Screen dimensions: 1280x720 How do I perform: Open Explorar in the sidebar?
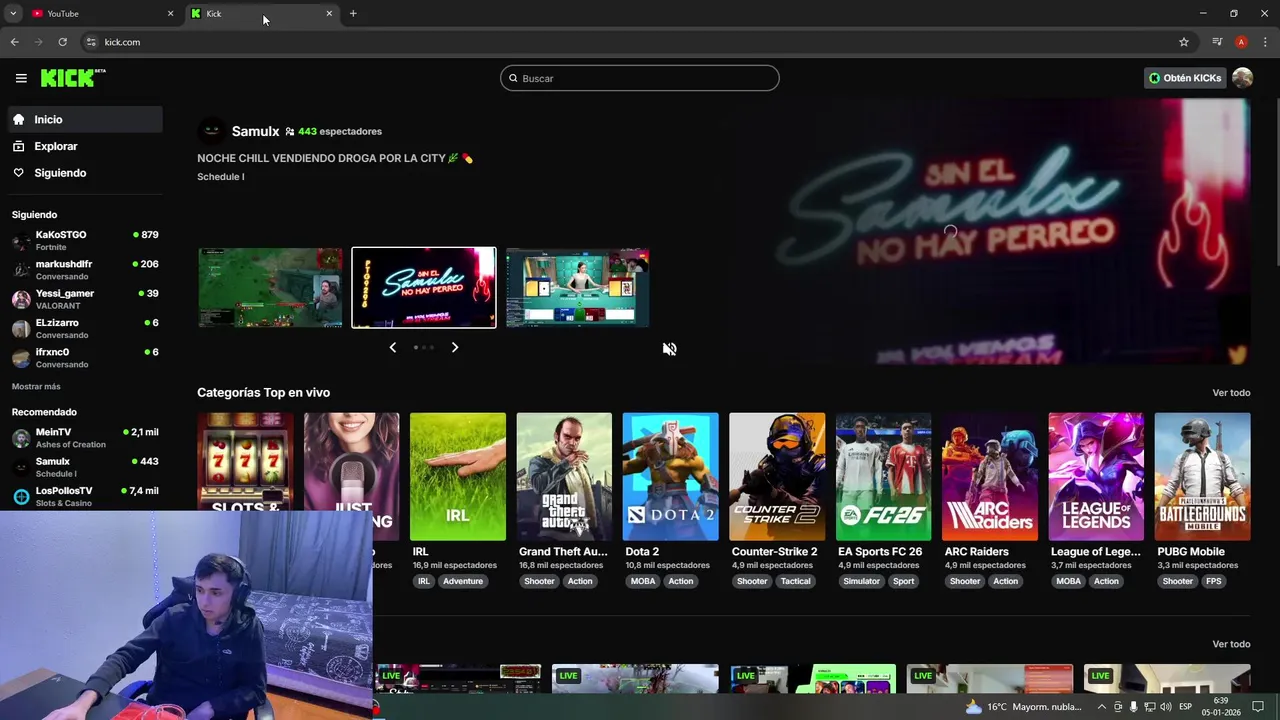click(x=85, y=146)
